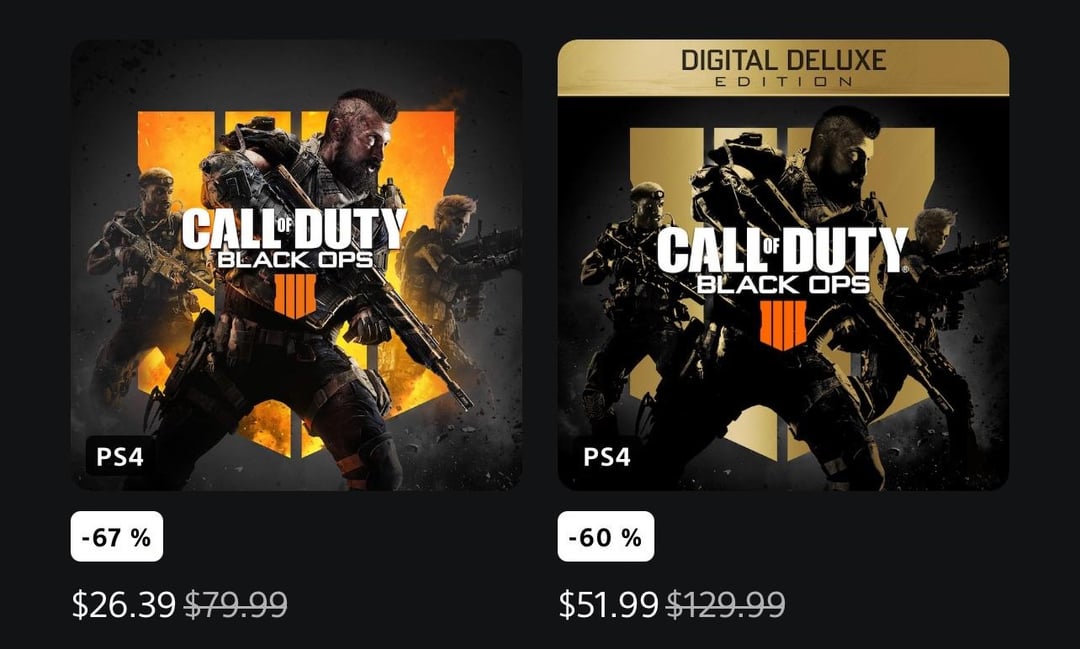Click the Call of Duty logo on the gold cover
The image size is (1080, 649).
pyautogui.click(x=782, y=248)
